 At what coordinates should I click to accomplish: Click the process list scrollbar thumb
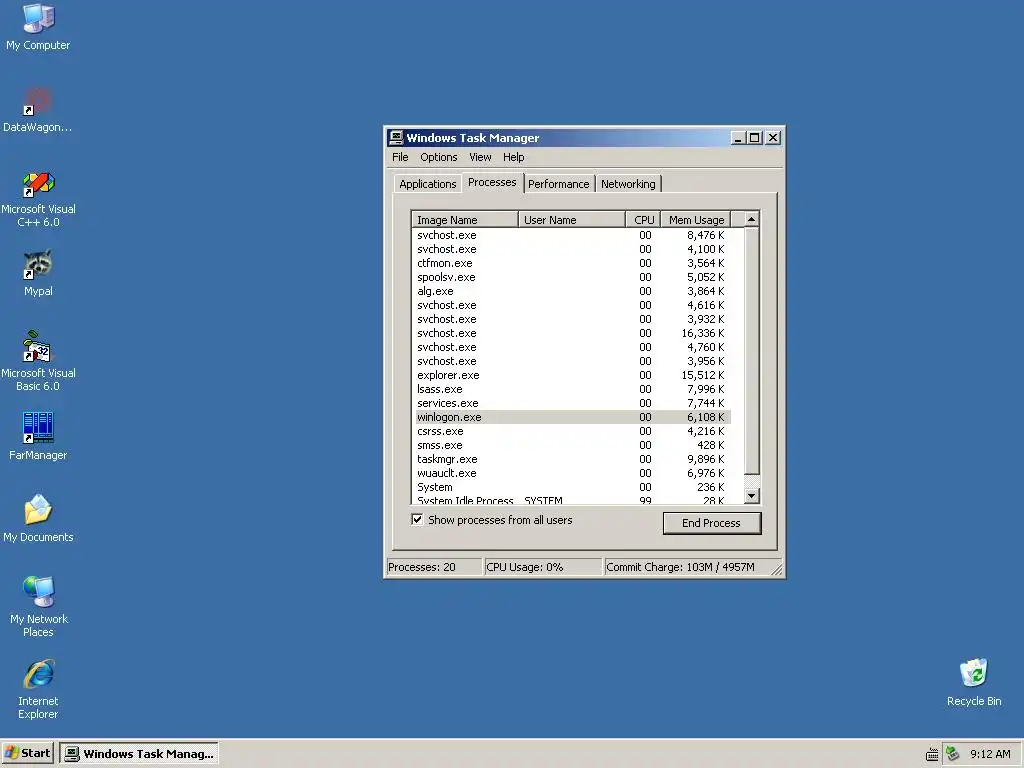752,351
